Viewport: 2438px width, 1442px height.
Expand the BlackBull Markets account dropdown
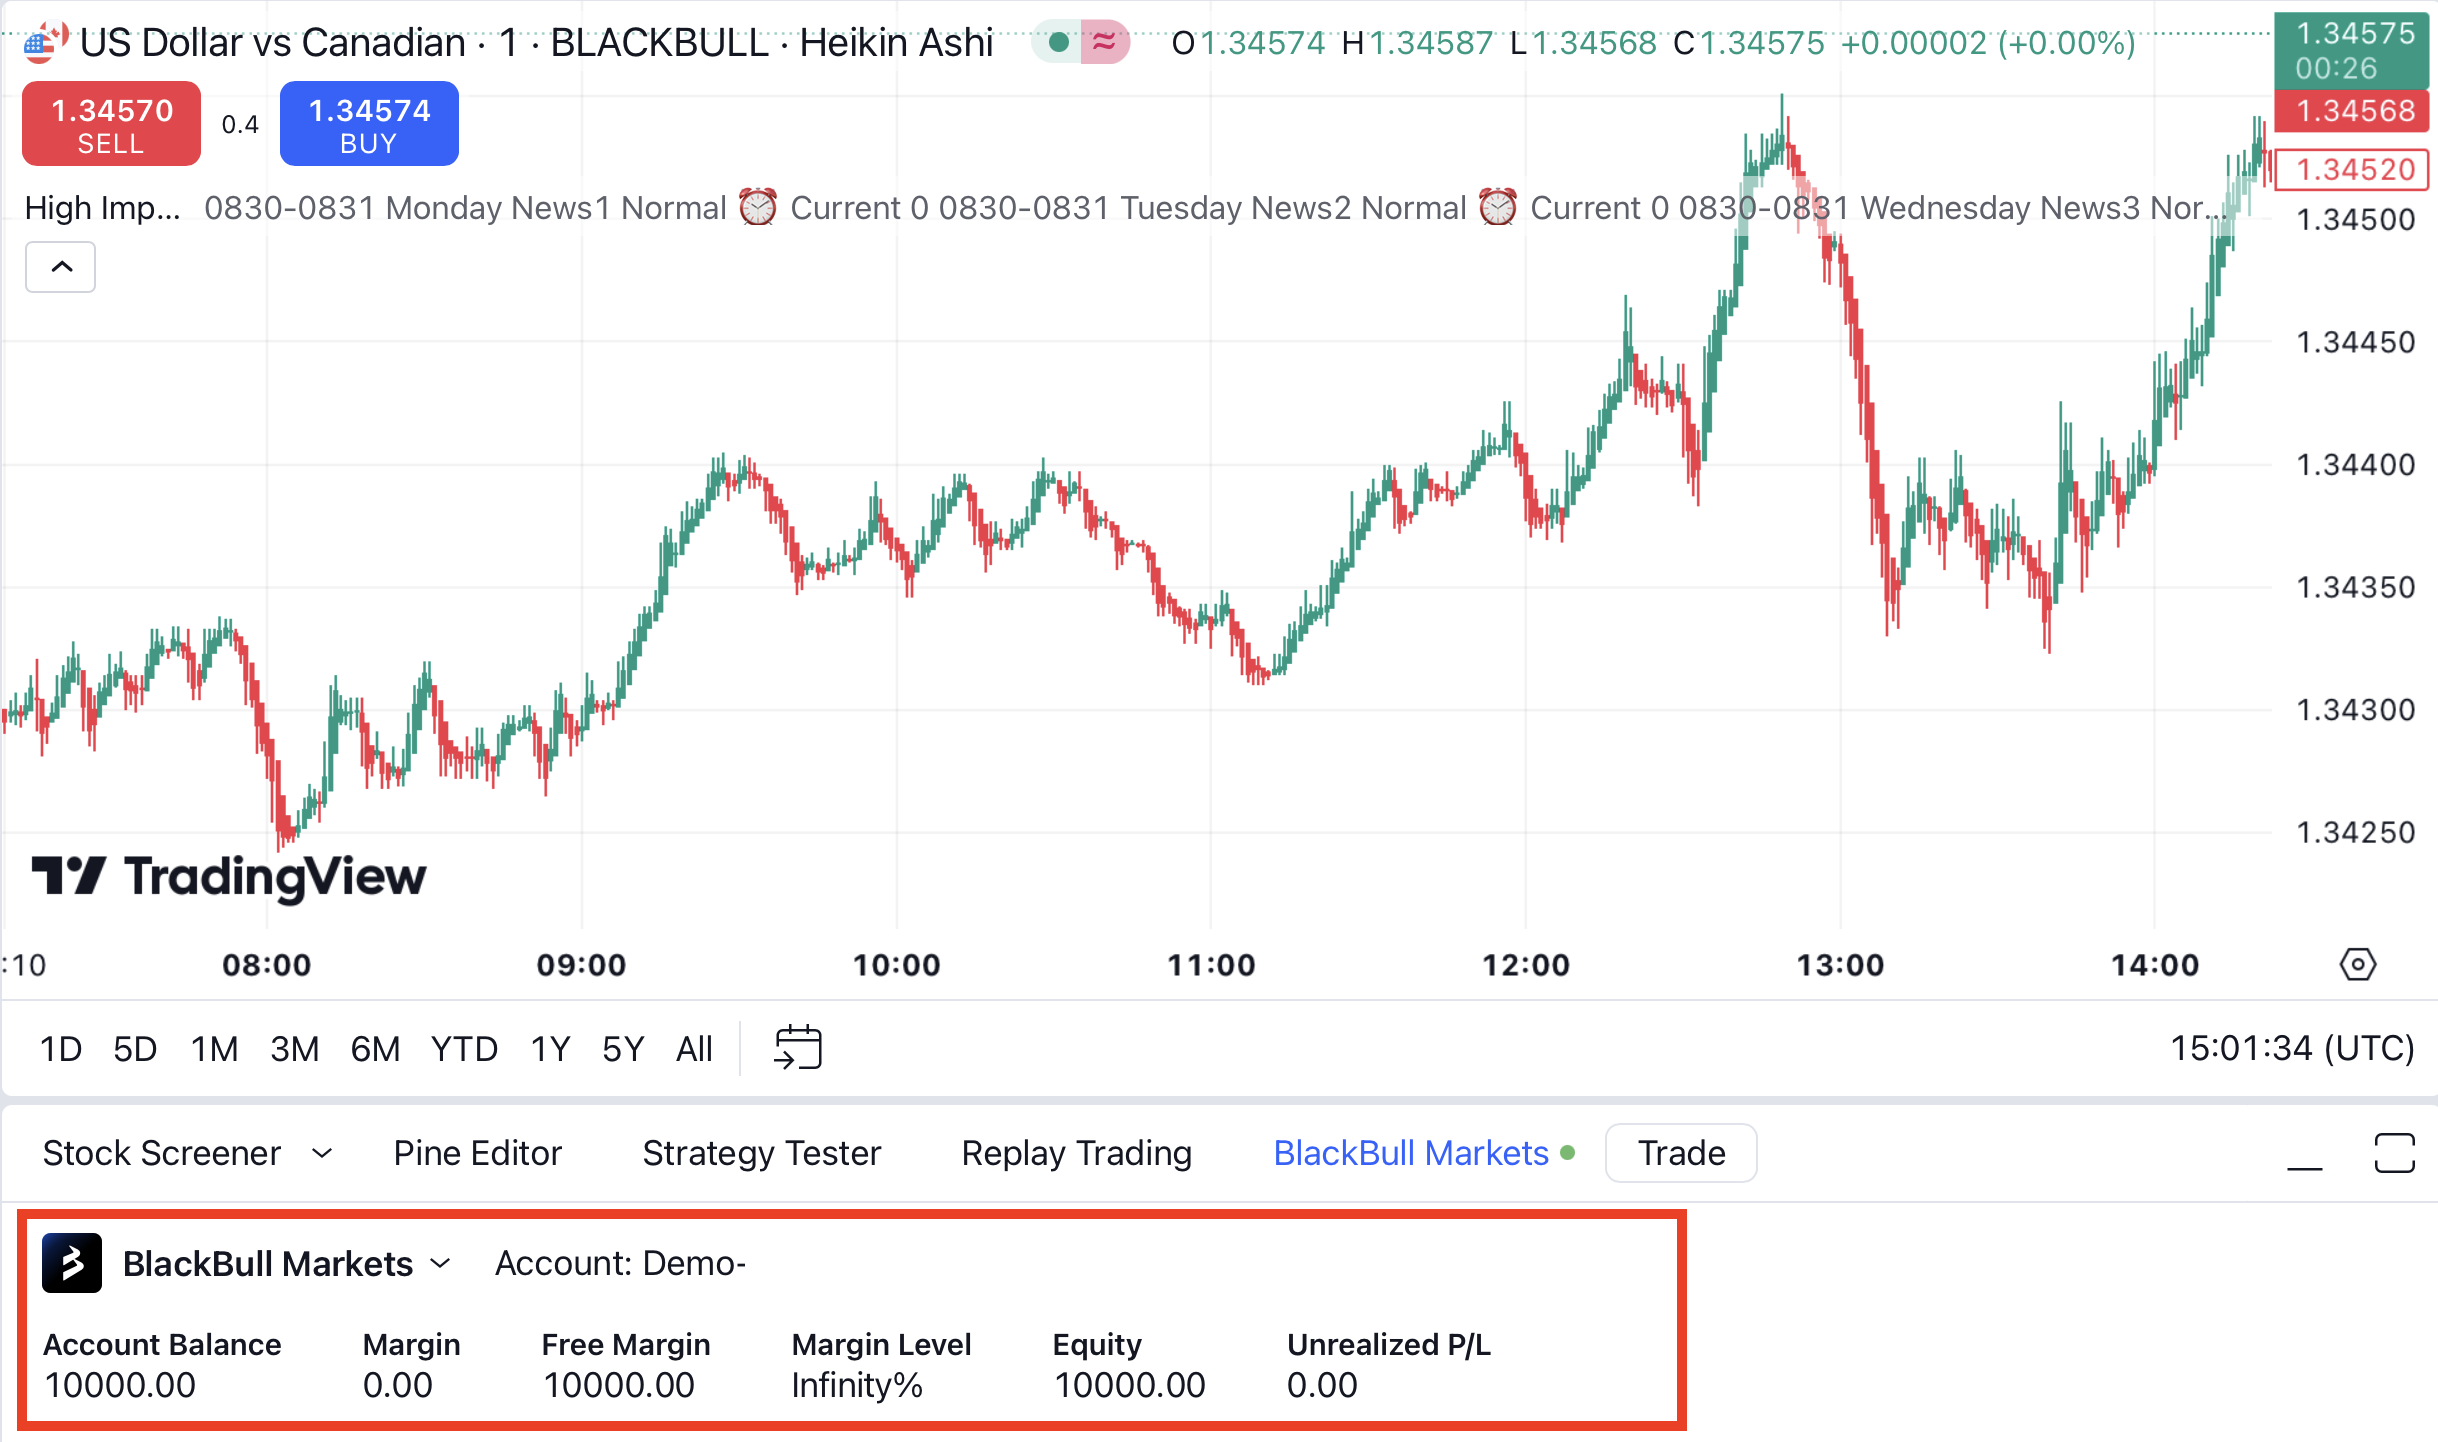coord(446,1265)
